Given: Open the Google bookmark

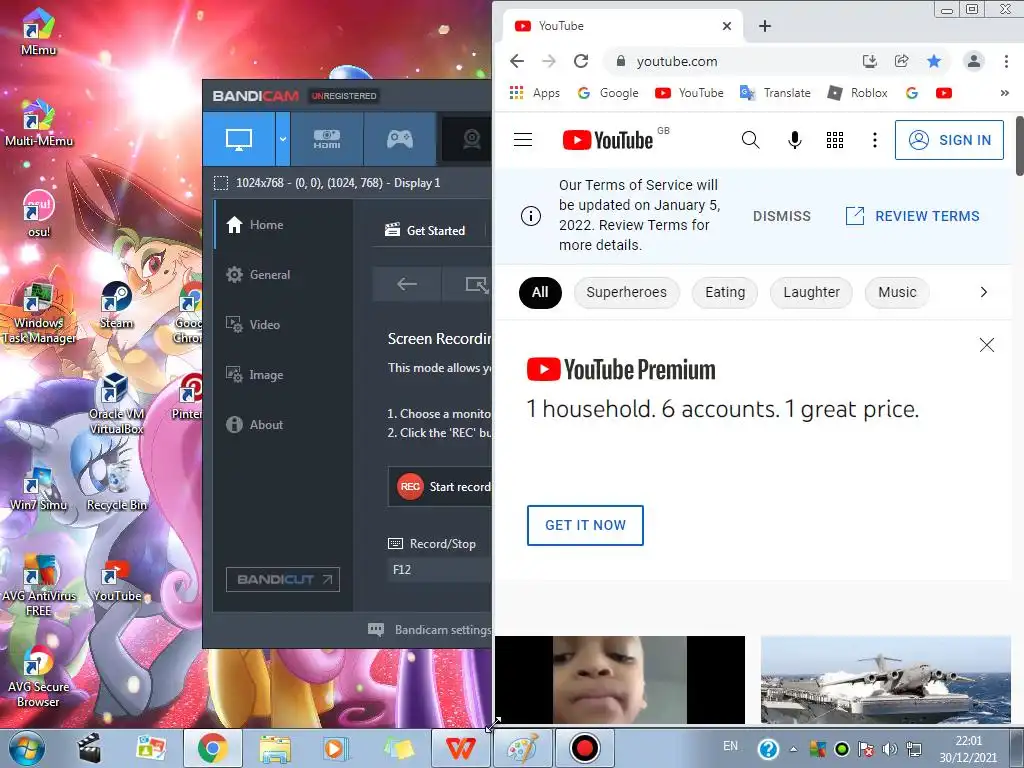Looking at the screenshot, I should tap(608, 93).
